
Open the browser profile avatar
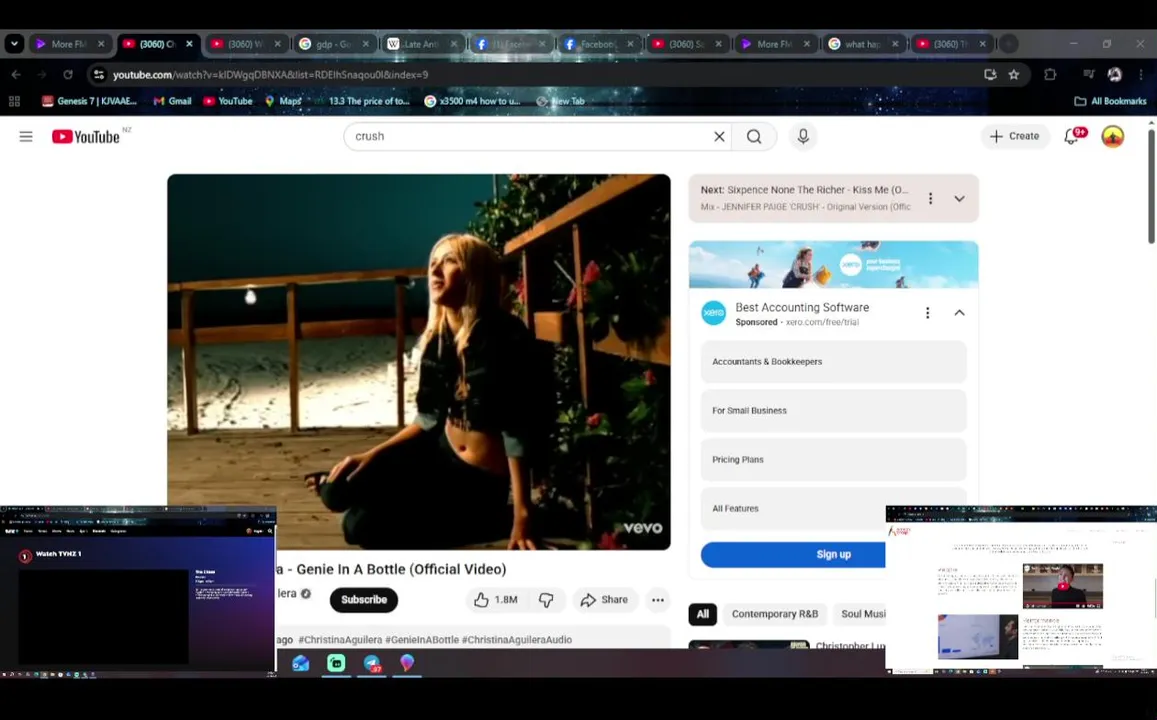tap(1114, 75)
